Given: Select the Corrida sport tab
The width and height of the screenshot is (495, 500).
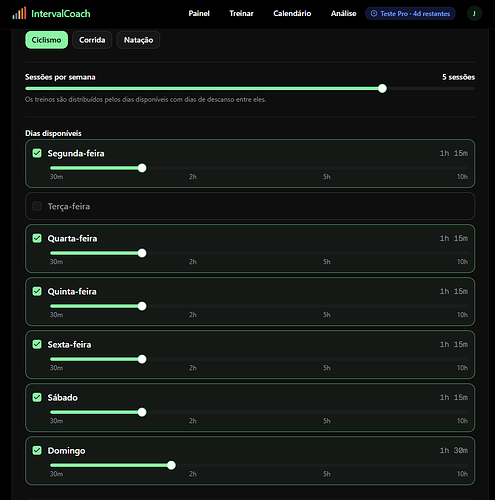Looking at the screenshot, I should click(92, 40).
